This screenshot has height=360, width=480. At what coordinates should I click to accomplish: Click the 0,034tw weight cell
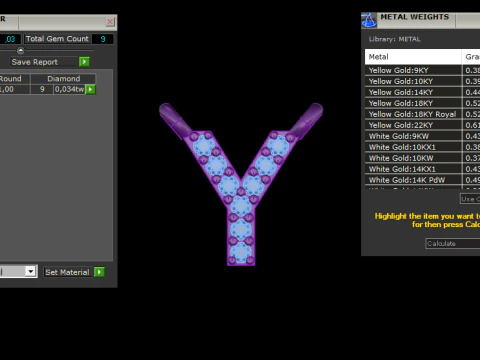[69, 89]
